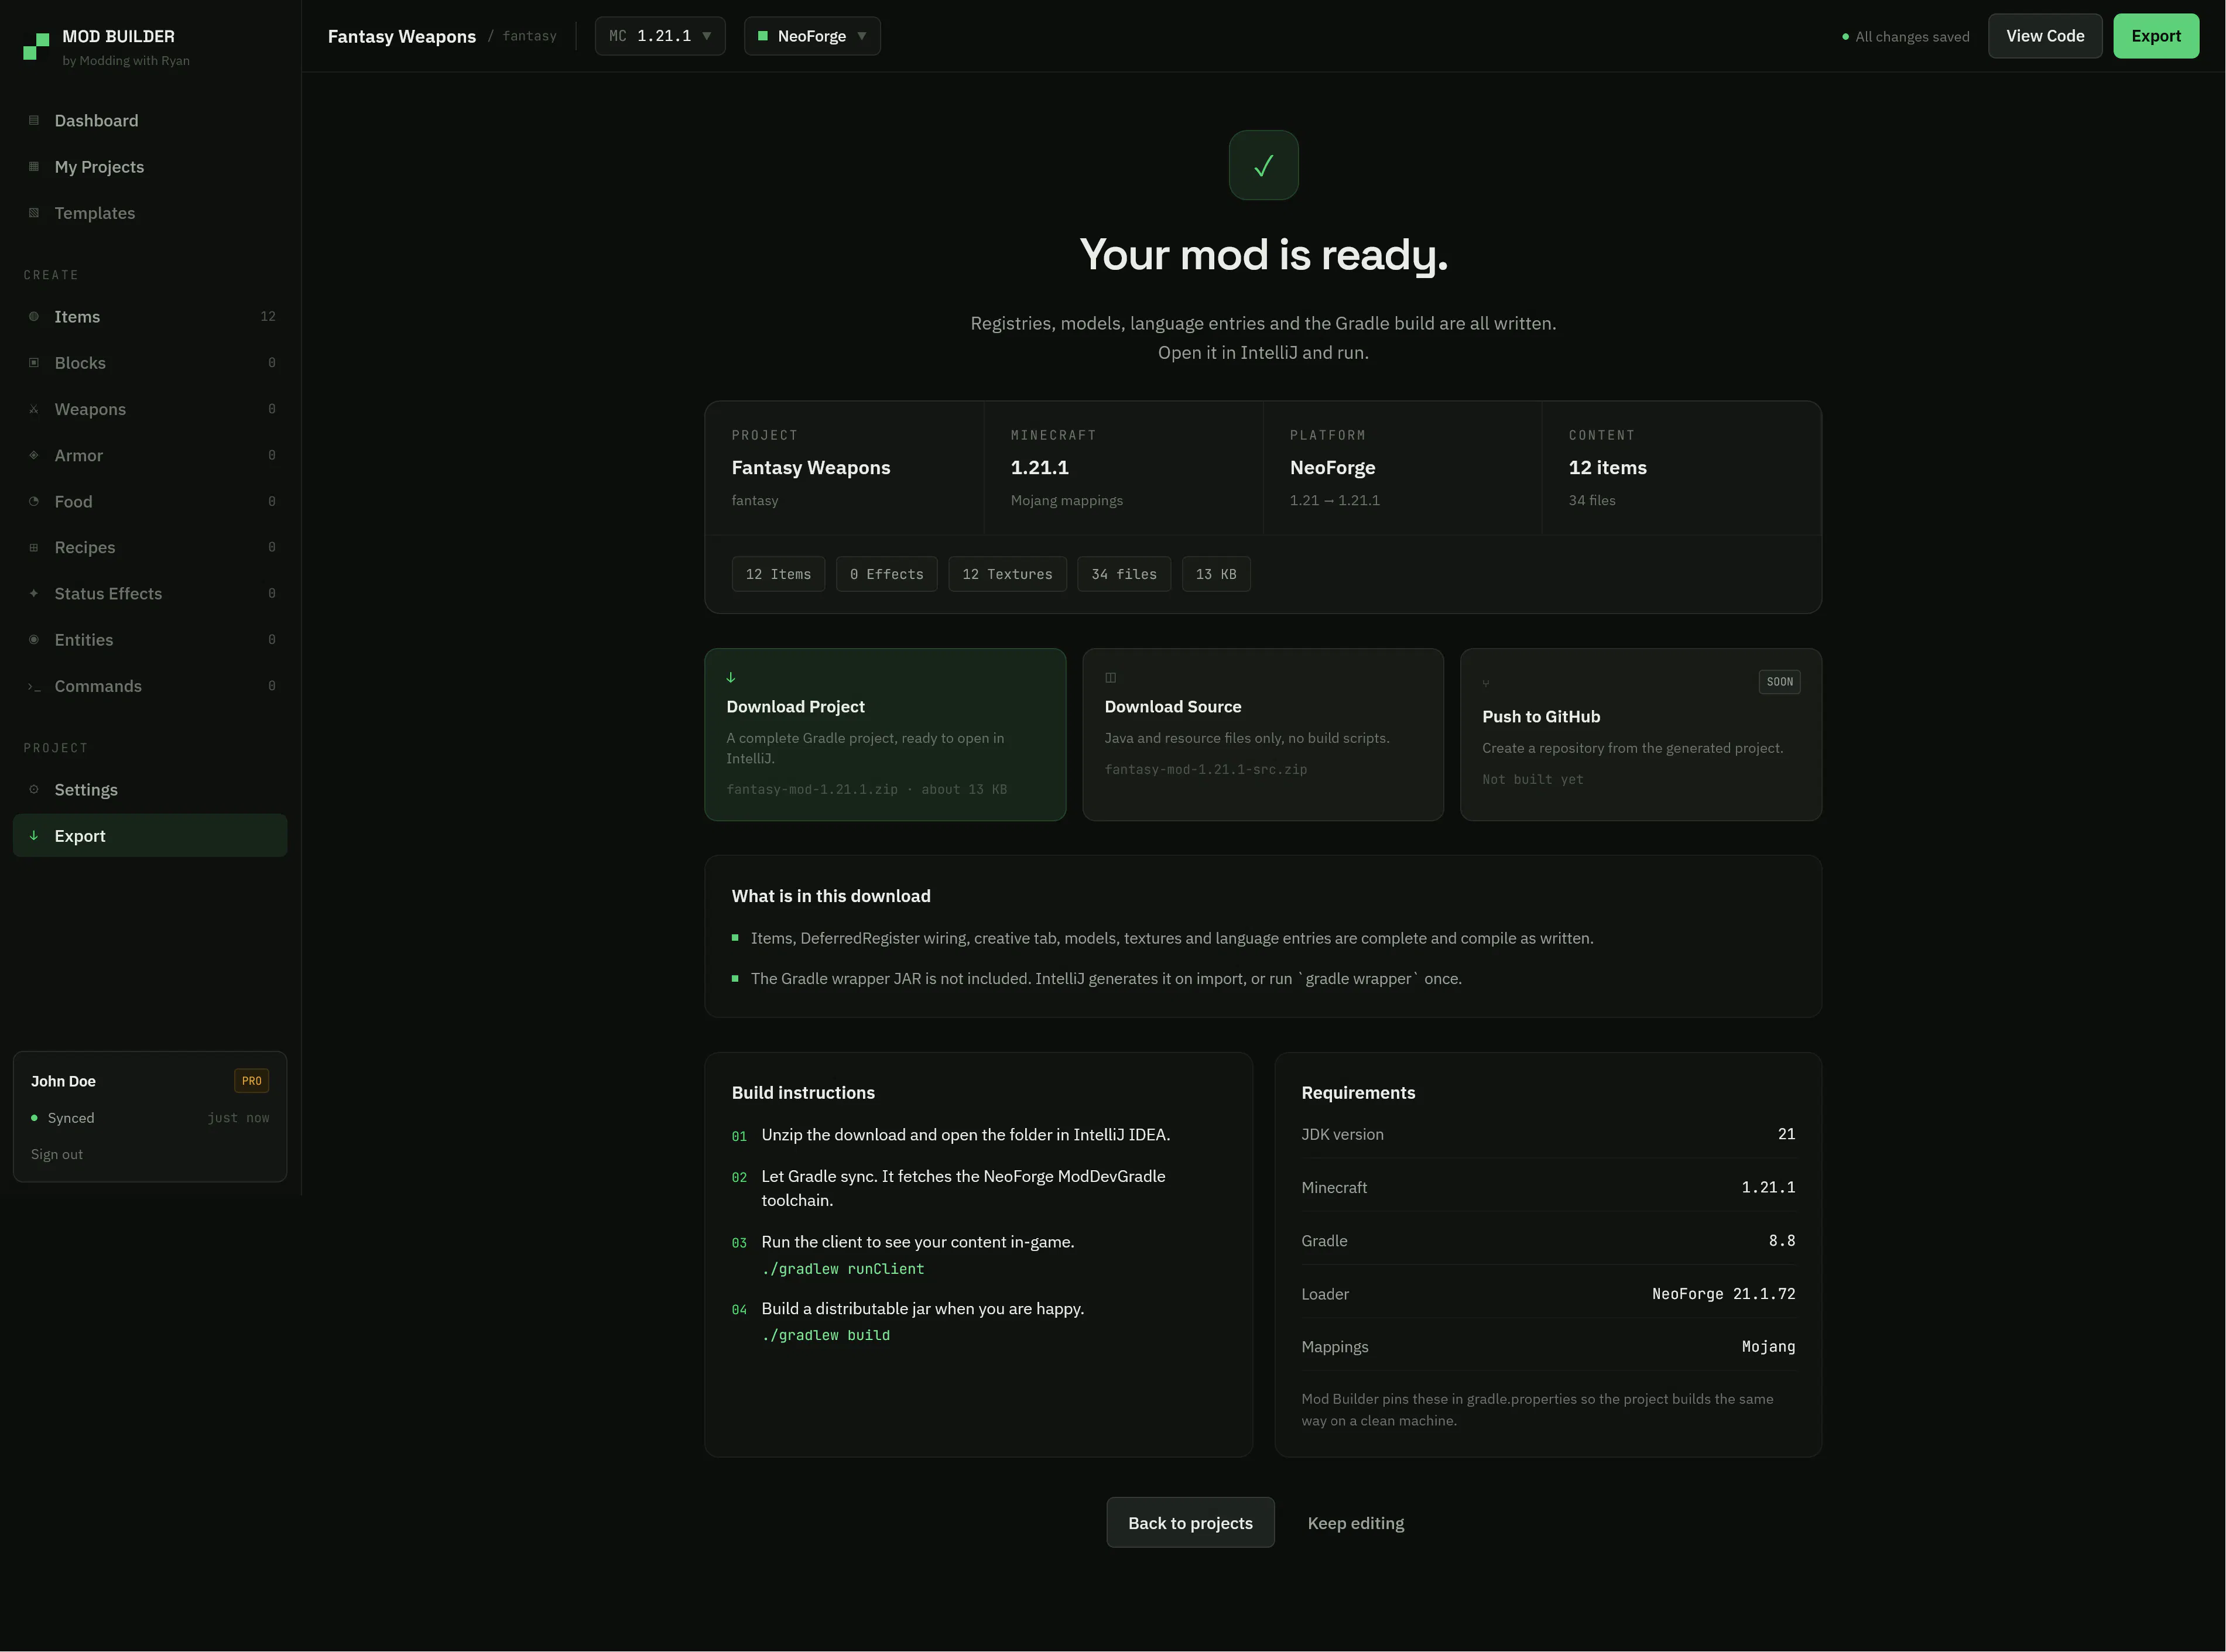The width and height of the screenshot is (2226, 1652).
Task: Click Back to projects button
Action: pos(1190,1522)
